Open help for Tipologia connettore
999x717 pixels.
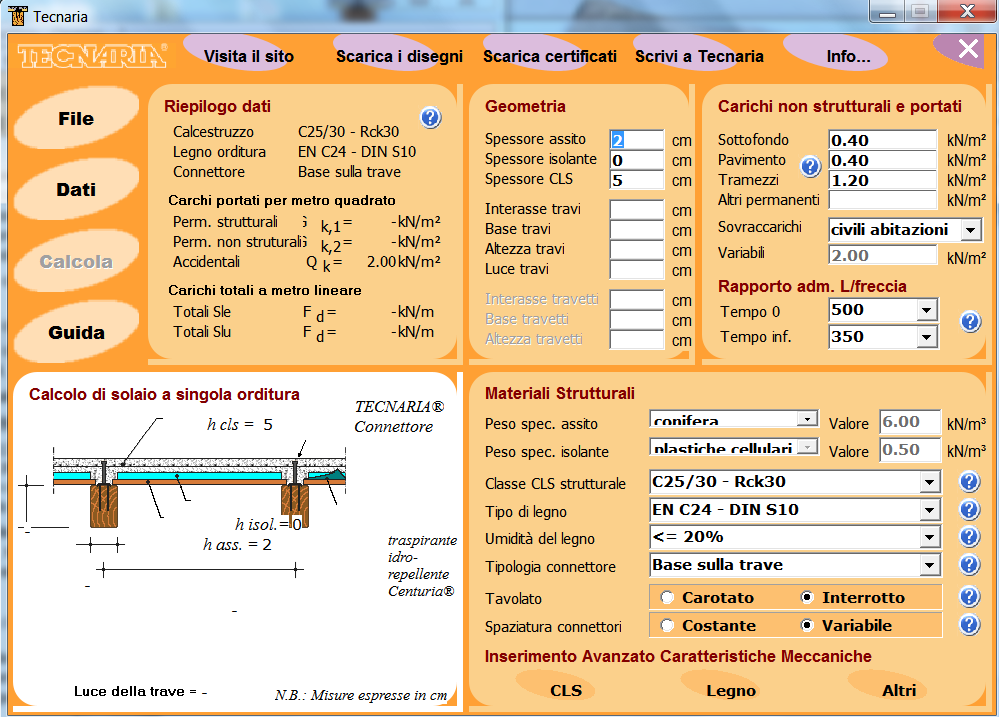tap(969, 565)
